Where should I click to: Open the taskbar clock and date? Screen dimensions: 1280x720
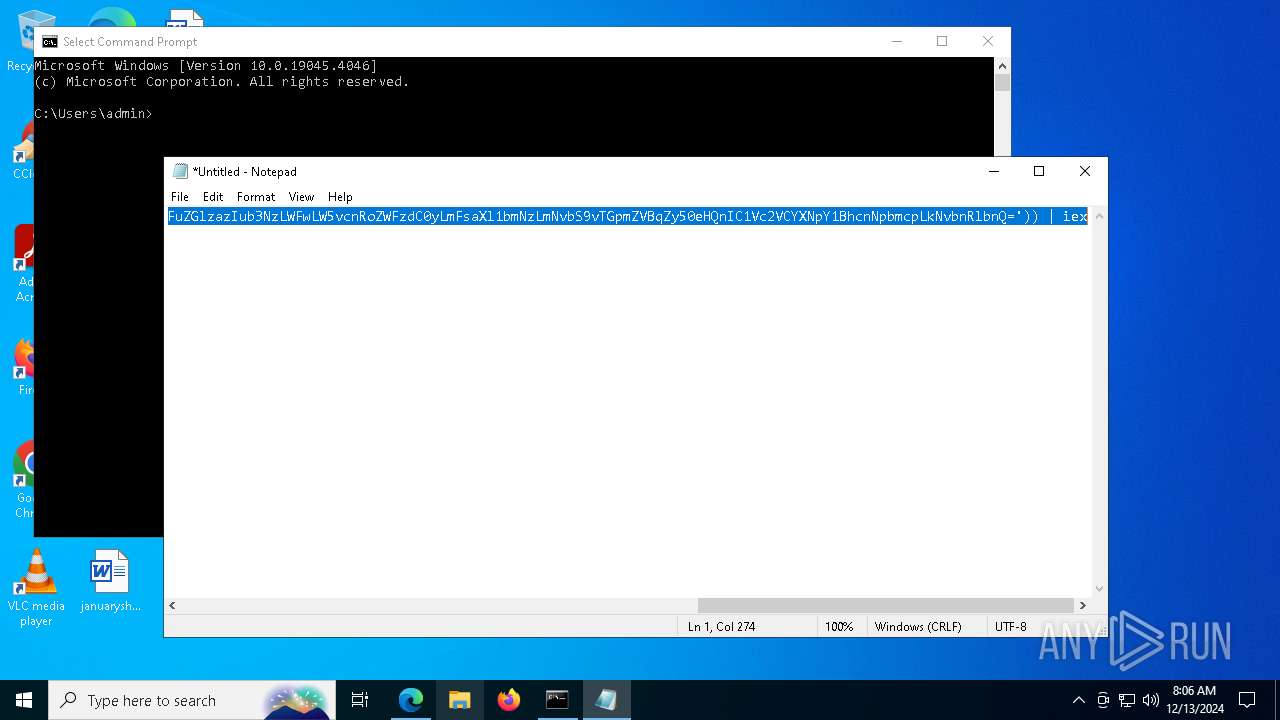(x=1195, y=700)
